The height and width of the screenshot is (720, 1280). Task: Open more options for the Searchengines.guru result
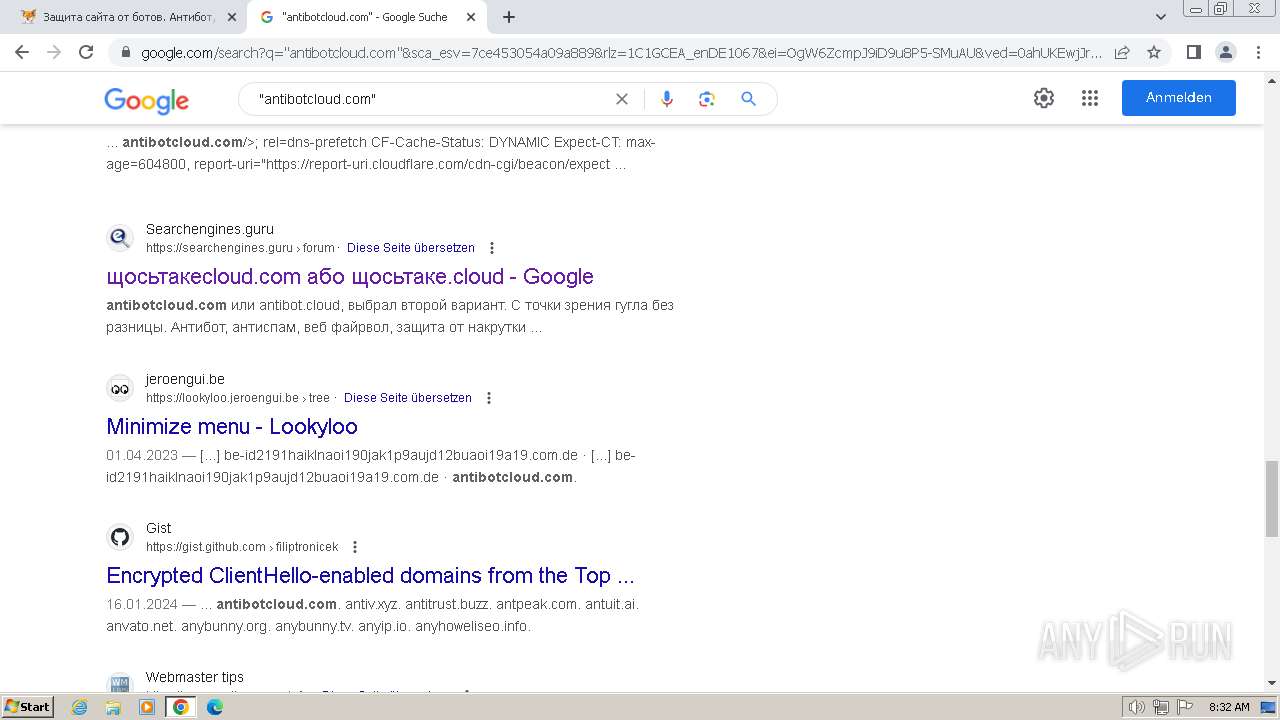tap(491, 248)
